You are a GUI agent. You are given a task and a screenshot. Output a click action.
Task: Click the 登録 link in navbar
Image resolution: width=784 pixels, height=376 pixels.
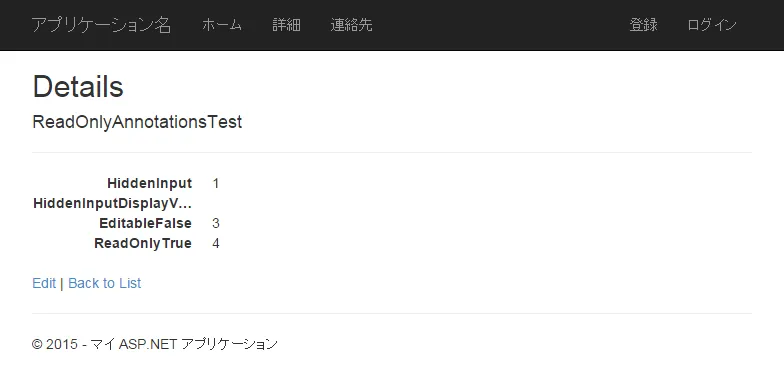tap(644, 25)
